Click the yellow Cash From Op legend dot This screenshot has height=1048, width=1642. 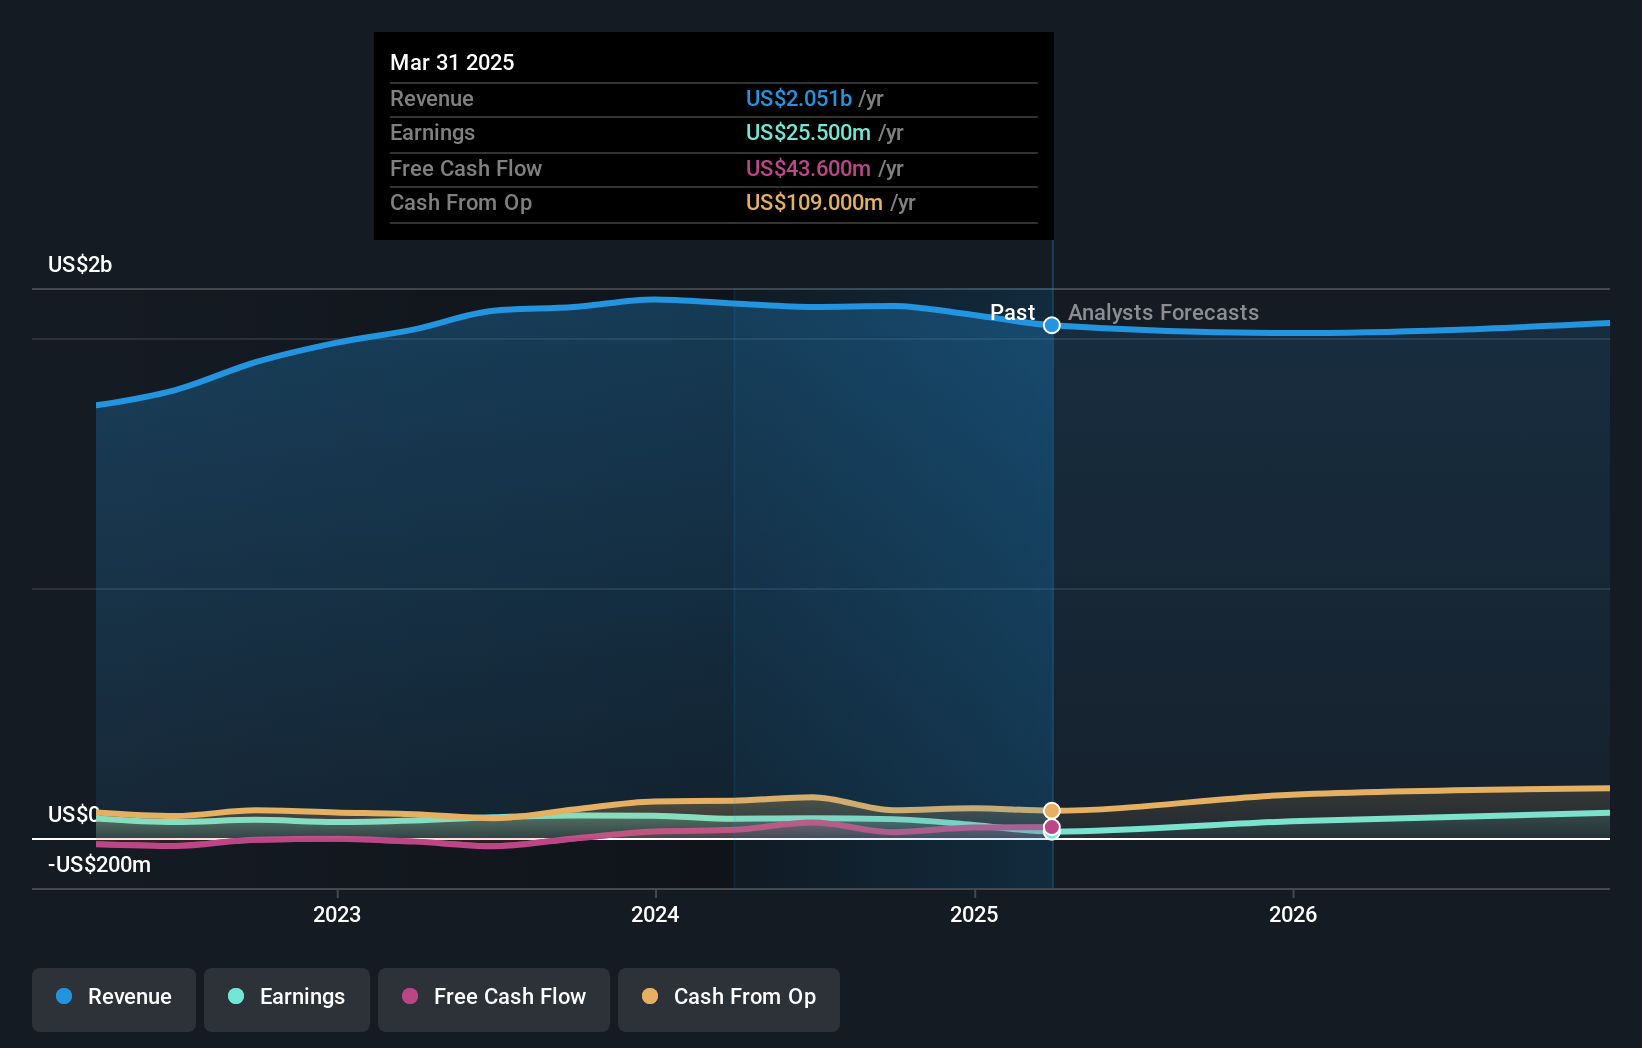(x=650, y=997)
